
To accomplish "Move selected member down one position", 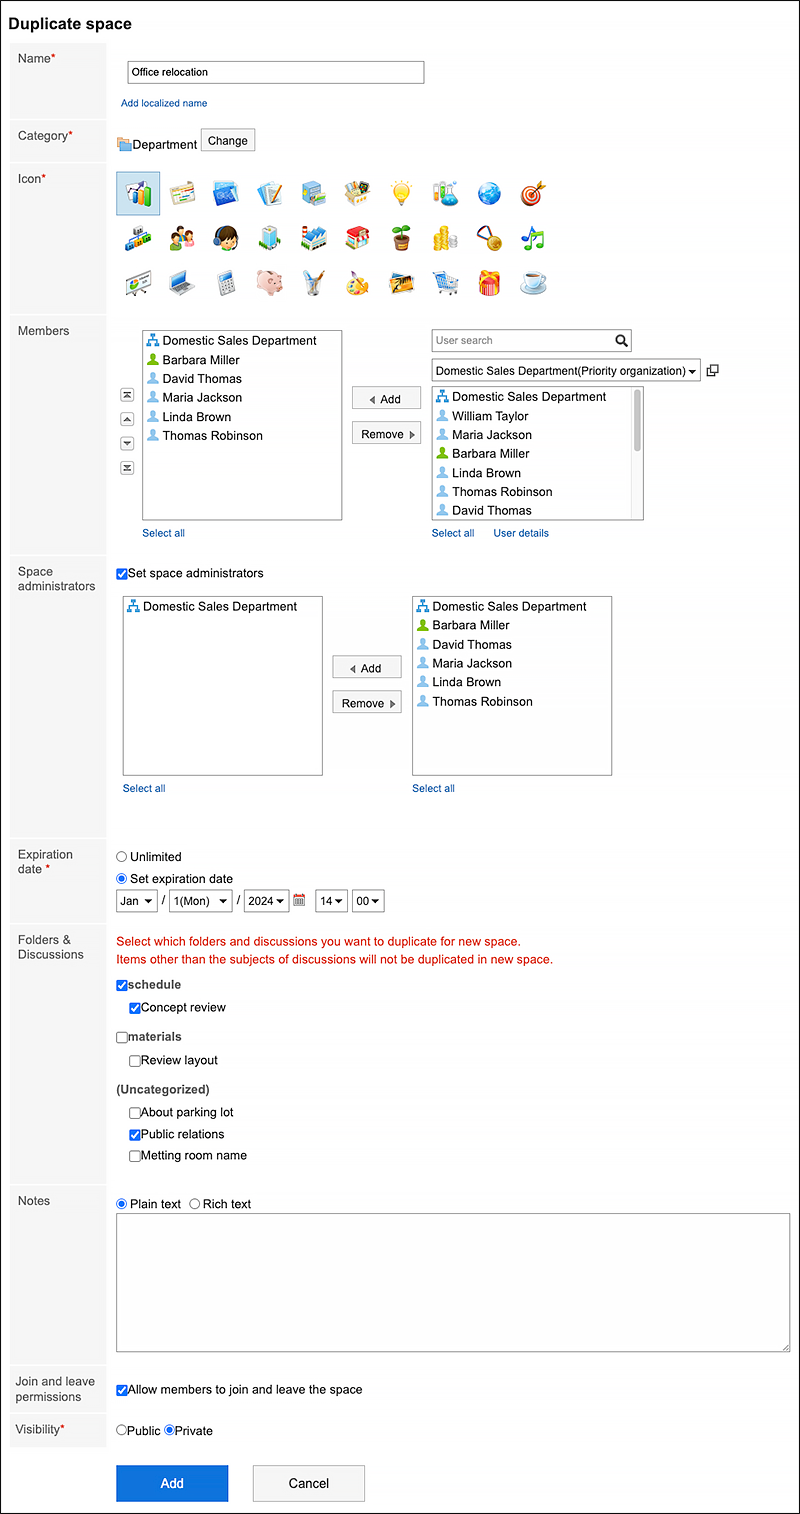I will 127,443.
